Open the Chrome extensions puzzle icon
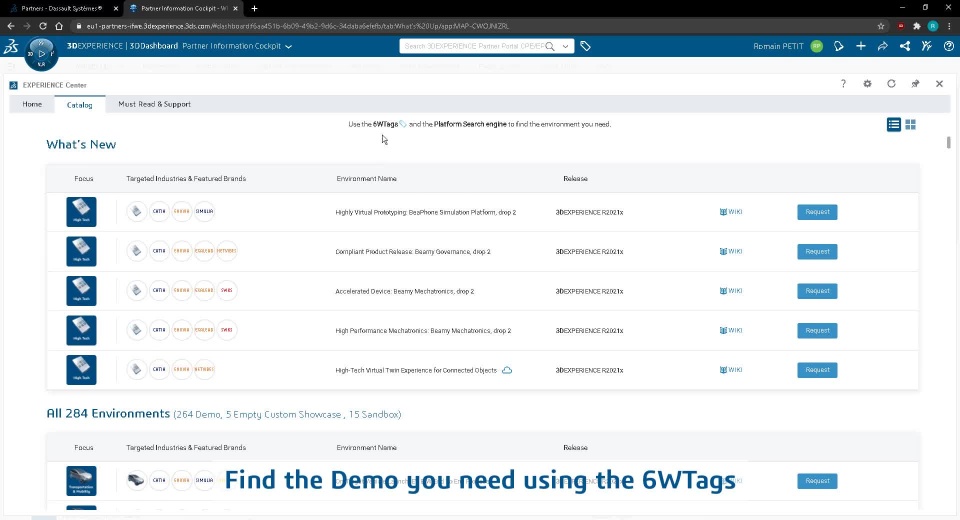The width and height of the screenshot is (960, 520). [x=917, y=26]
